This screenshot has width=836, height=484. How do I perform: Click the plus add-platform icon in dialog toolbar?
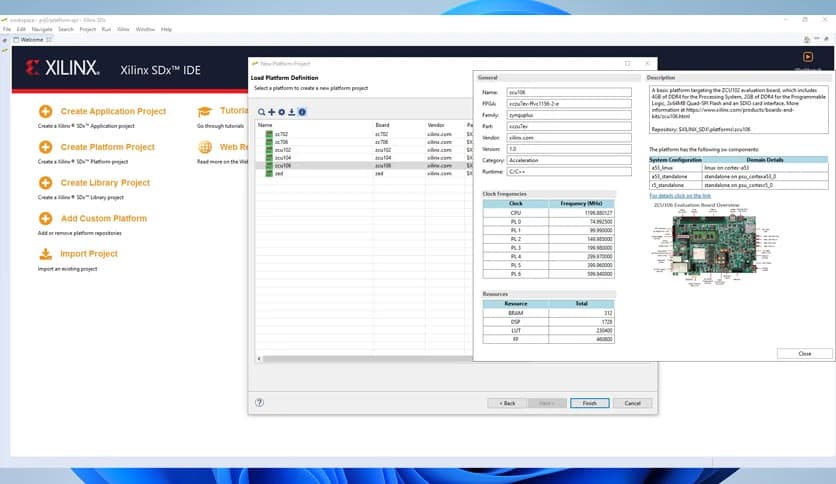click(x=271, y=112)
